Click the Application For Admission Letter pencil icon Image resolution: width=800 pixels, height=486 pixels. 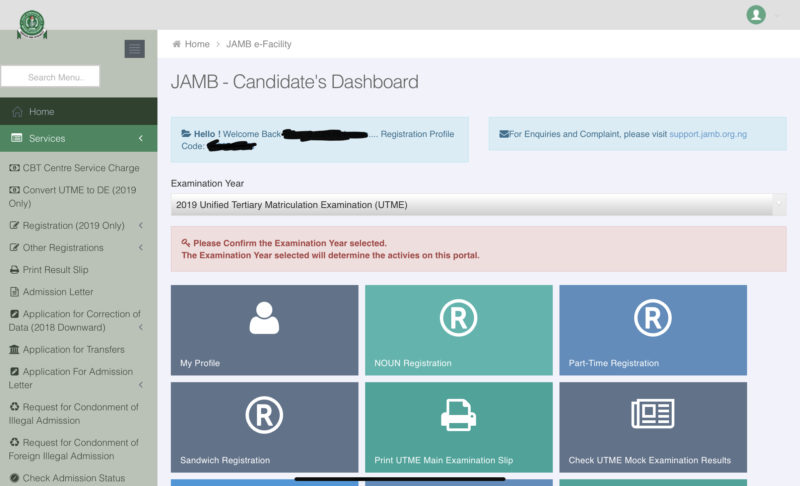tap(14, 371)
